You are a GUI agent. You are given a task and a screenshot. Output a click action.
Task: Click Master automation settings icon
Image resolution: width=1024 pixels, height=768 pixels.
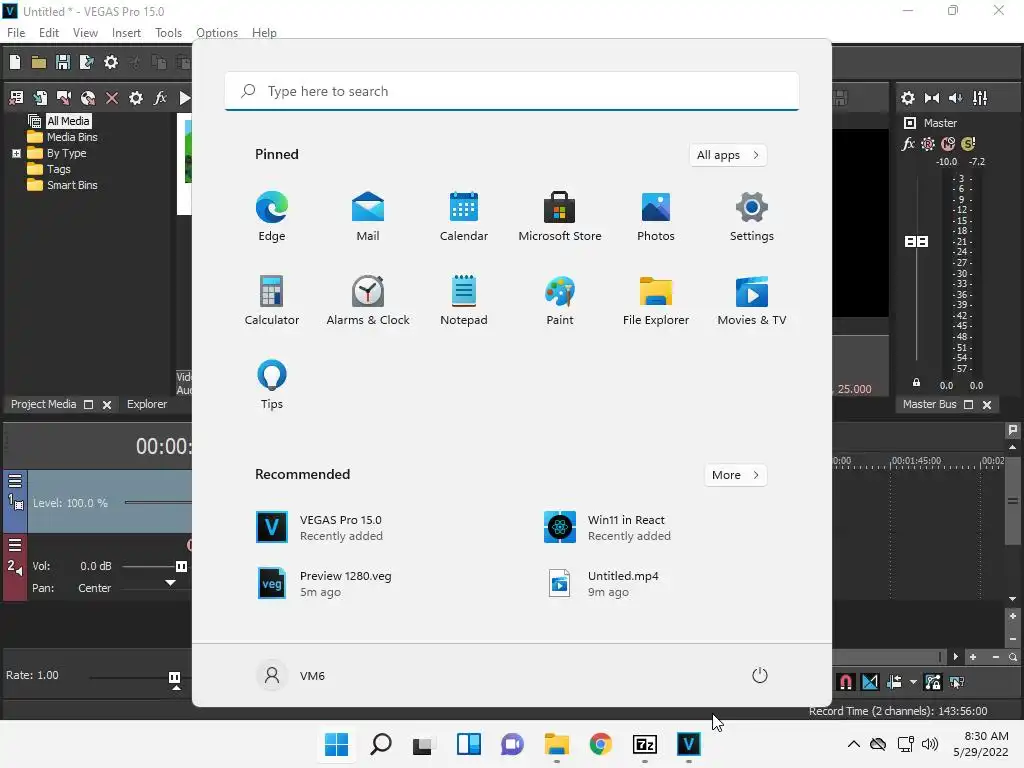pos(928,144)
